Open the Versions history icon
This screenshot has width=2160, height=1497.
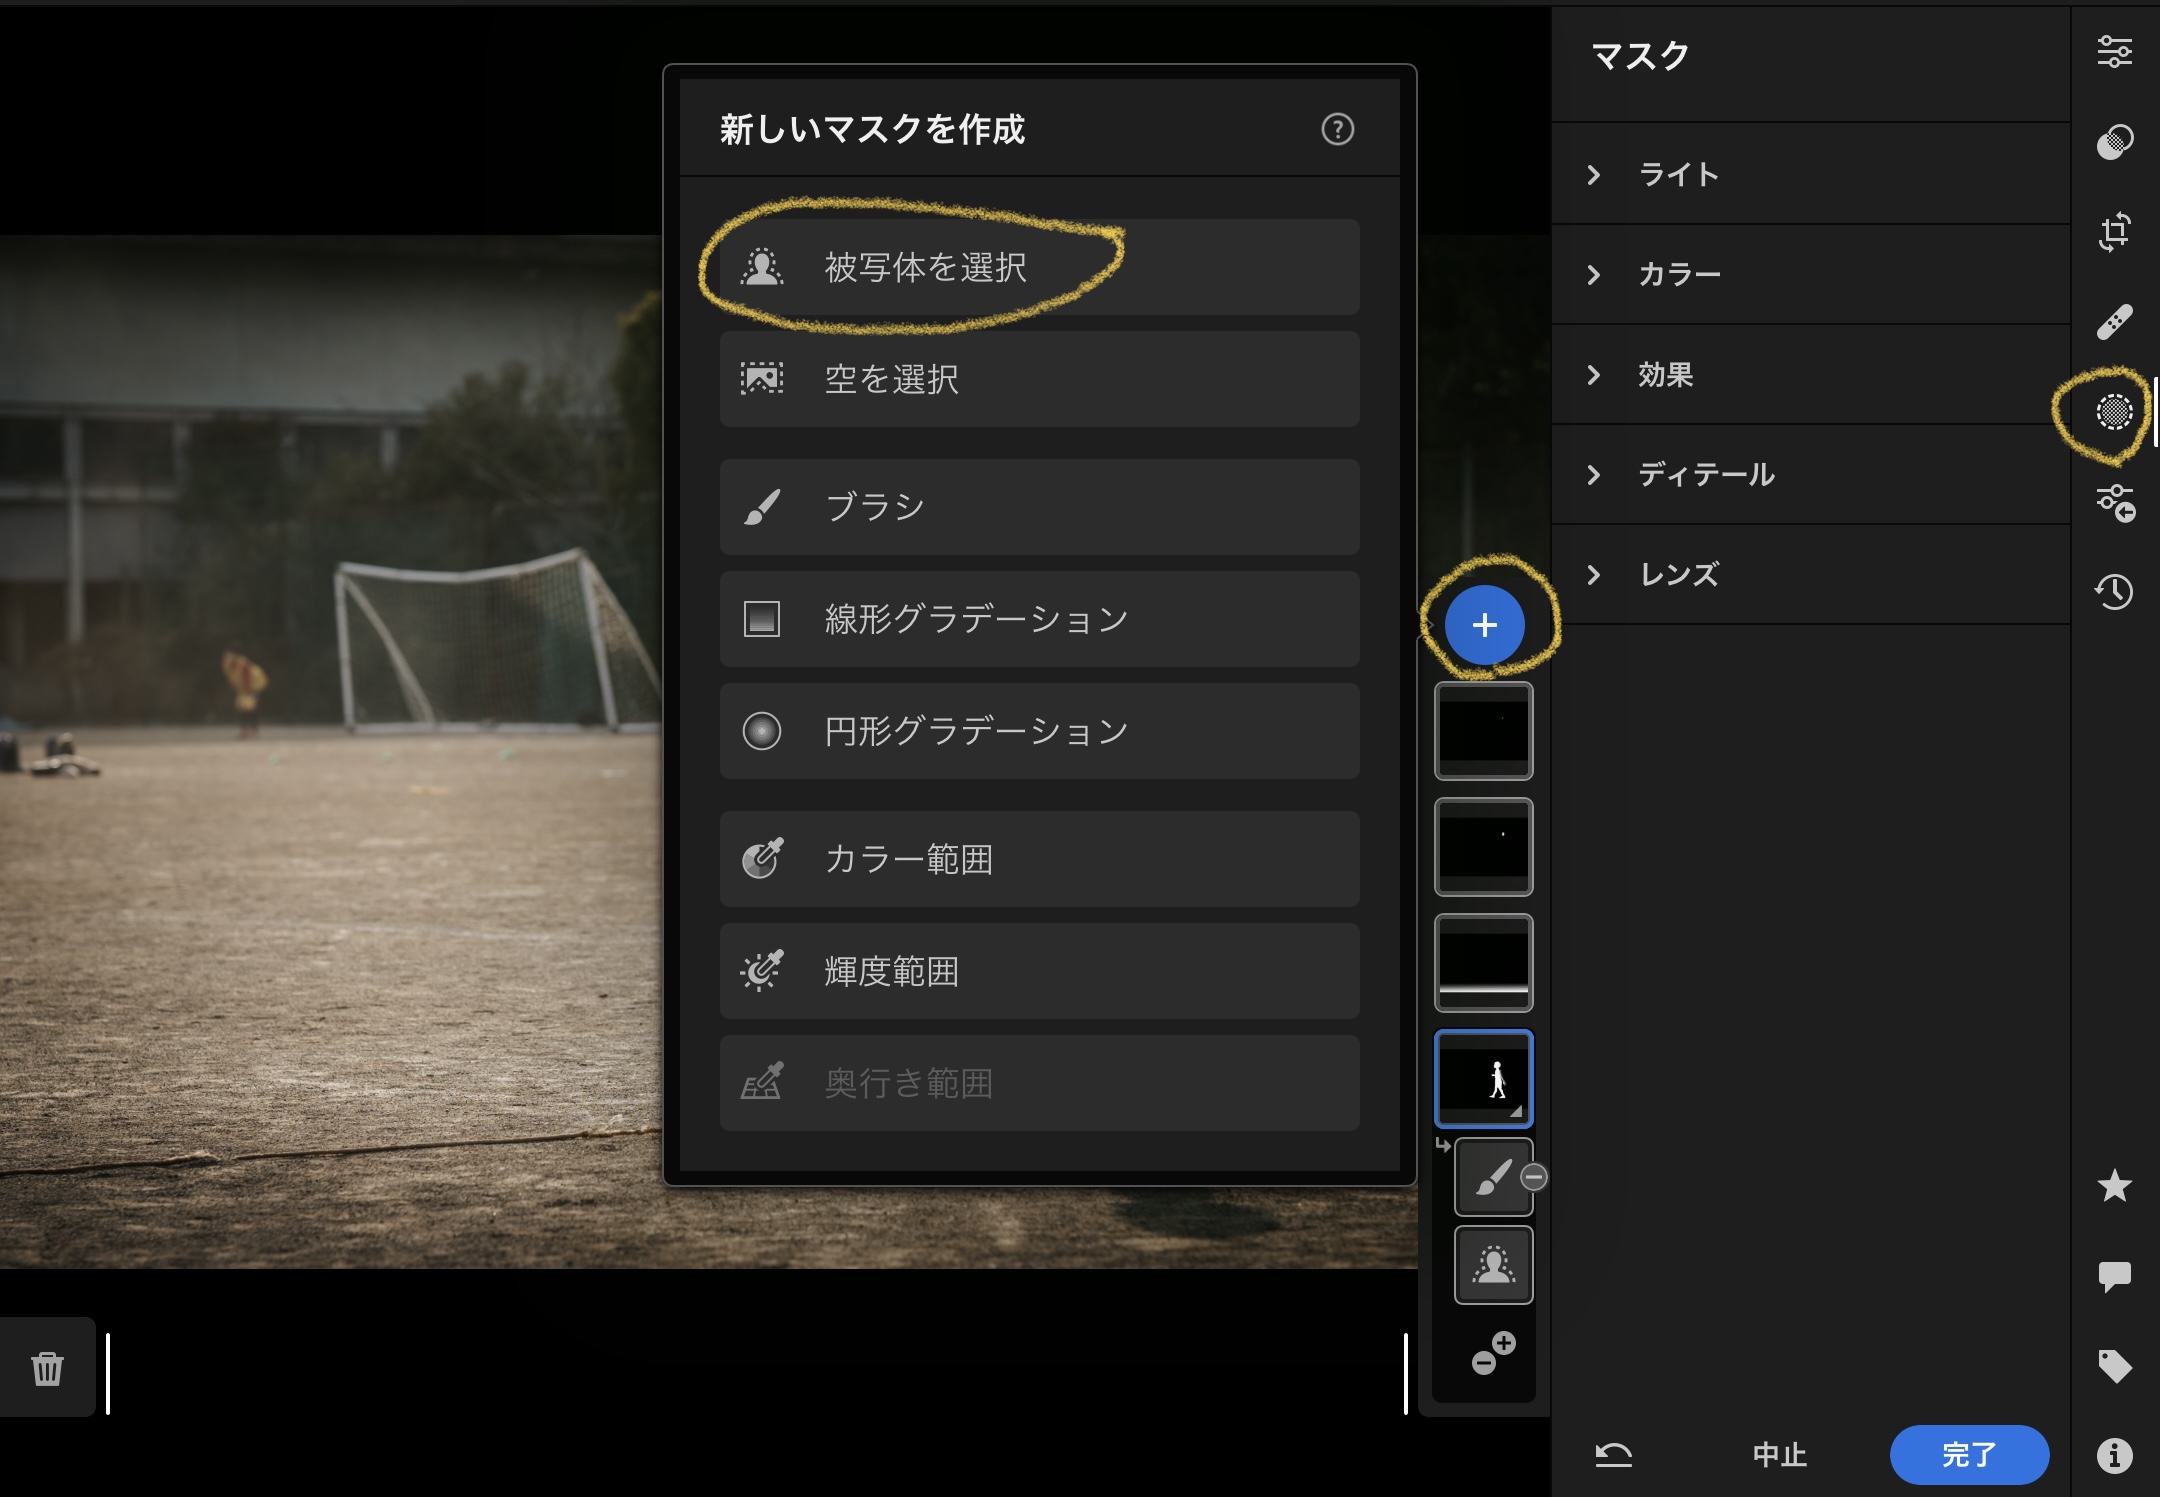pos(2114,592)
